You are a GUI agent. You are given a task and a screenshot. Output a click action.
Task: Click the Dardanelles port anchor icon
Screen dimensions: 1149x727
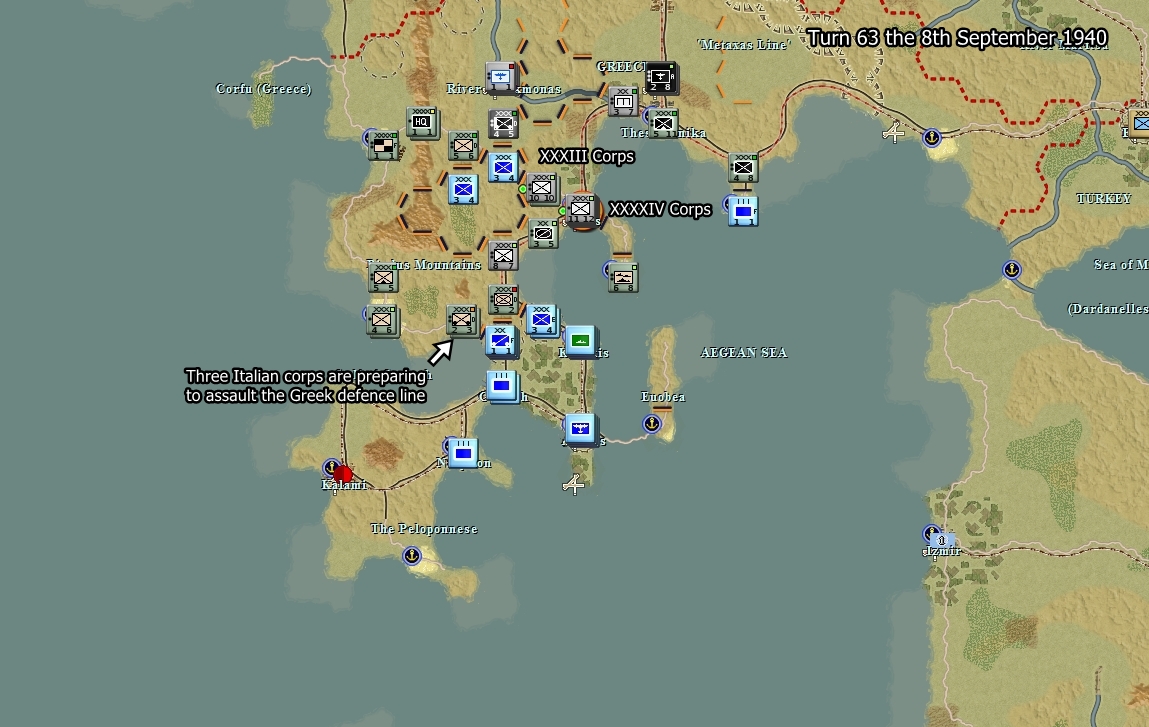pyautogui.click(x=1011, y=270)
